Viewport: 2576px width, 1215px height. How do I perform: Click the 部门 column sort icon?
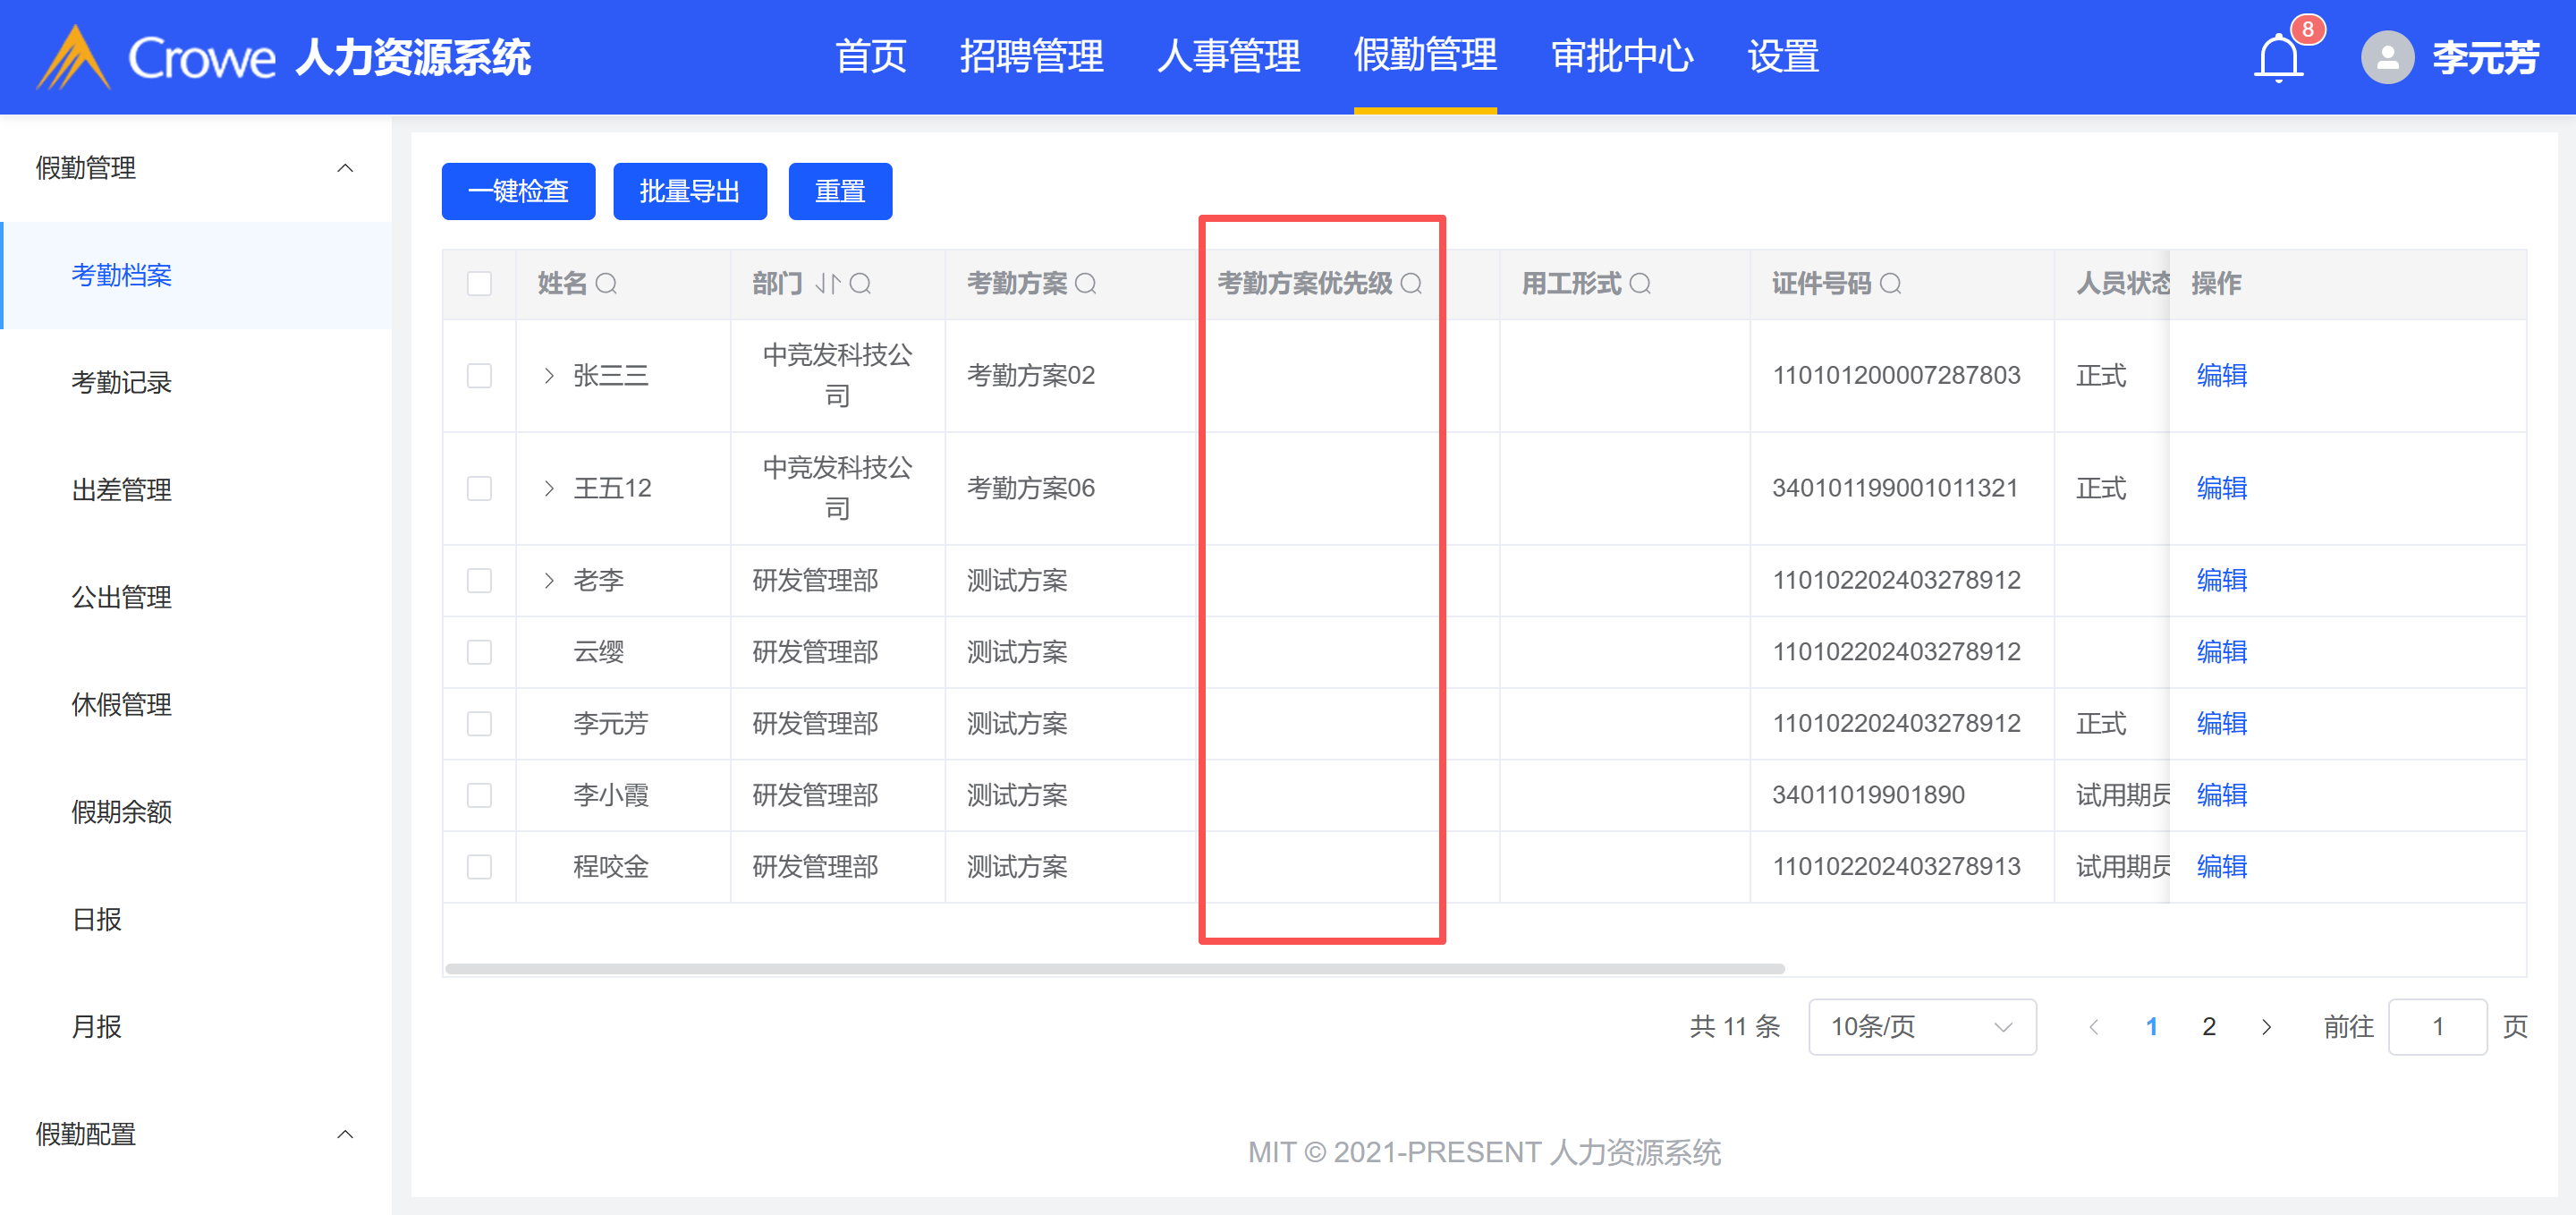(827, 284)
